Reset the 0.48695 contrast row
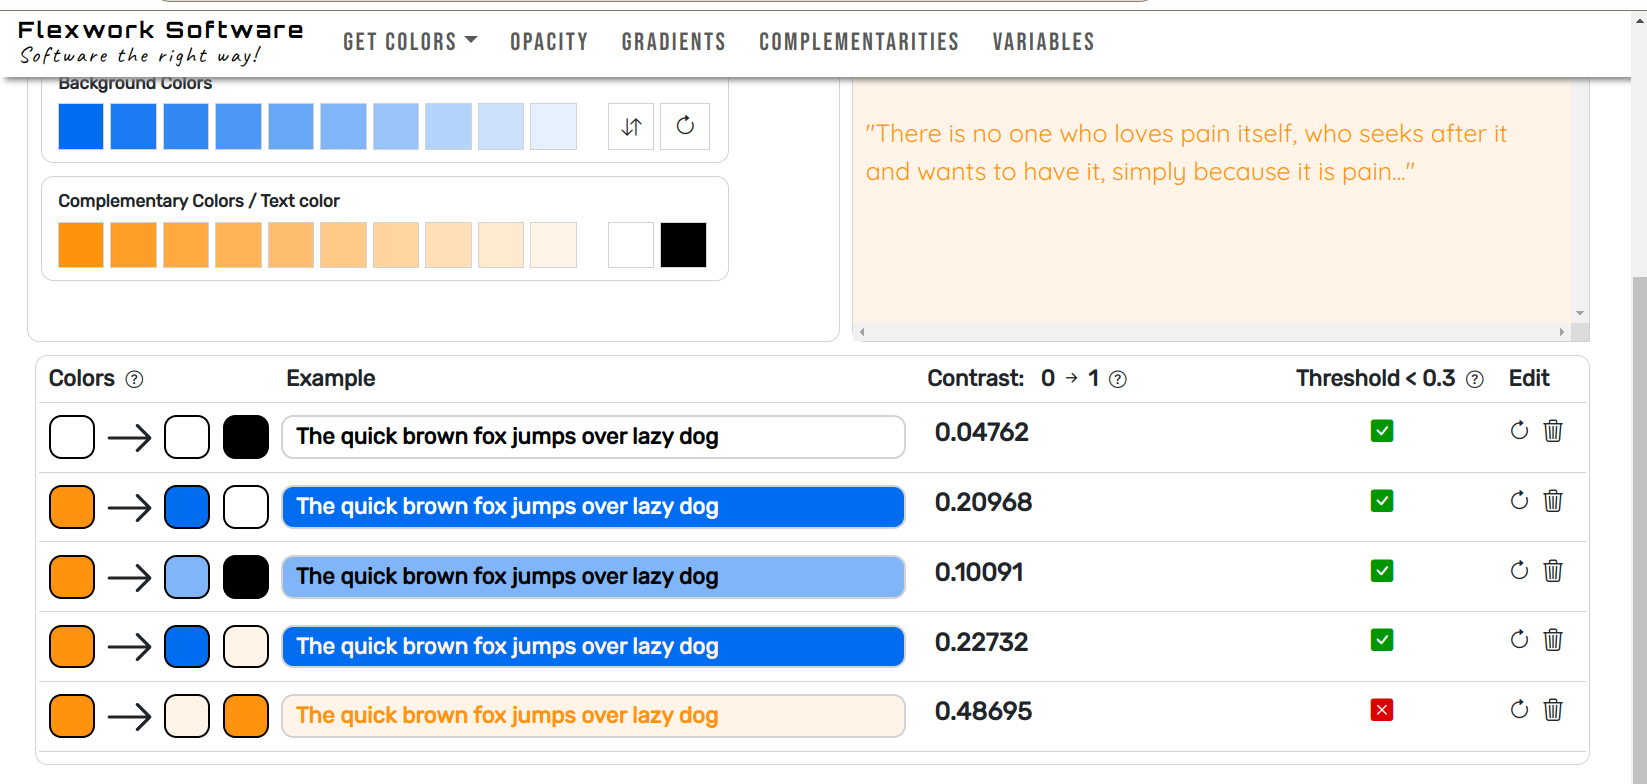 (x=1519, y=710)
